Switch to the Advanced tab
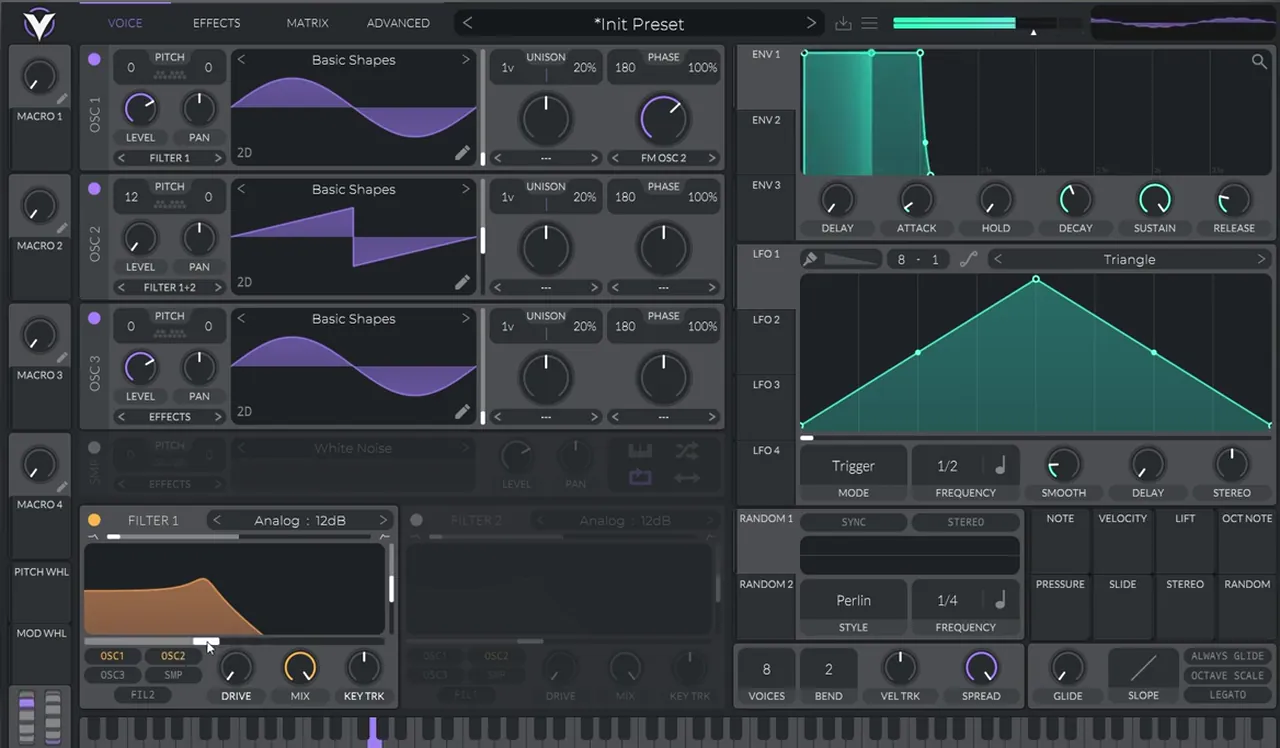 point(398,23)
